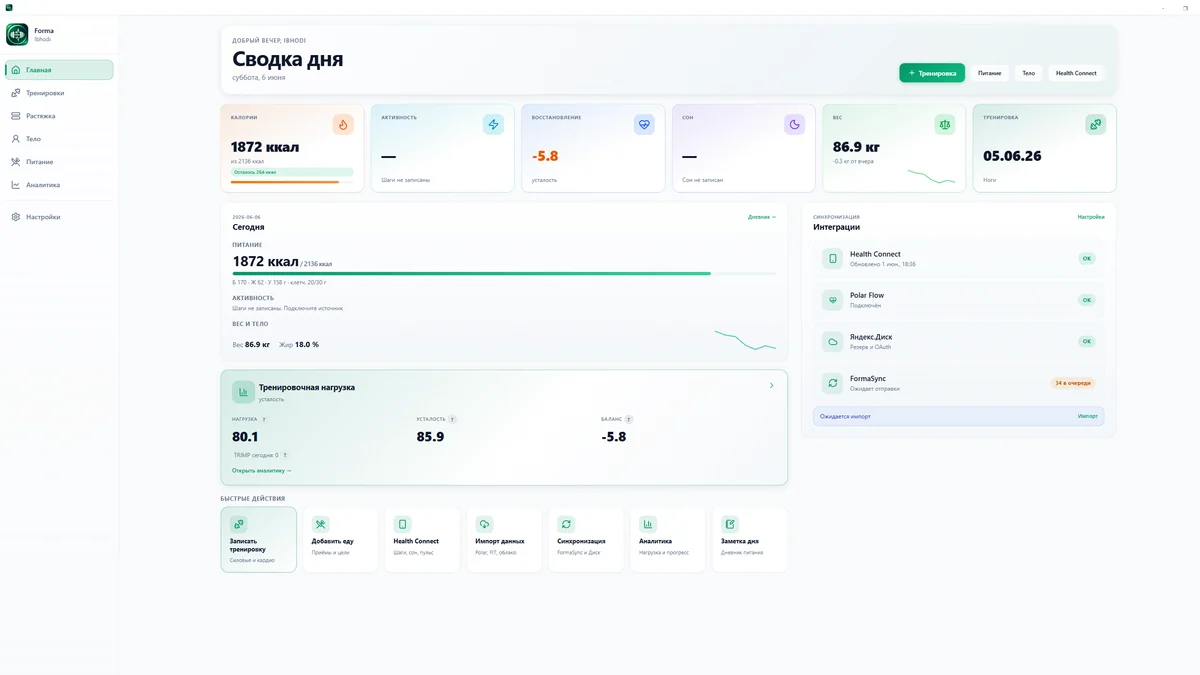Click the Health Connect integration phone icon
Viewport: 1200px width, 675px height.
pyautogui.click(x=832, y=259)
